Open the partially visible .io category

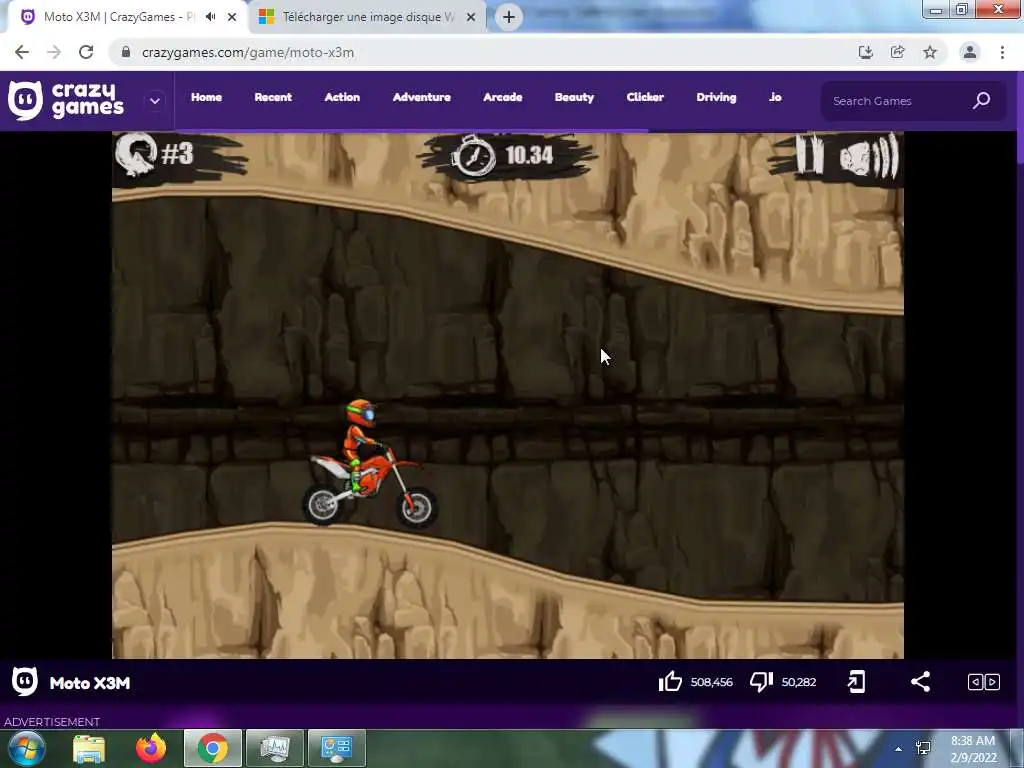775,97
